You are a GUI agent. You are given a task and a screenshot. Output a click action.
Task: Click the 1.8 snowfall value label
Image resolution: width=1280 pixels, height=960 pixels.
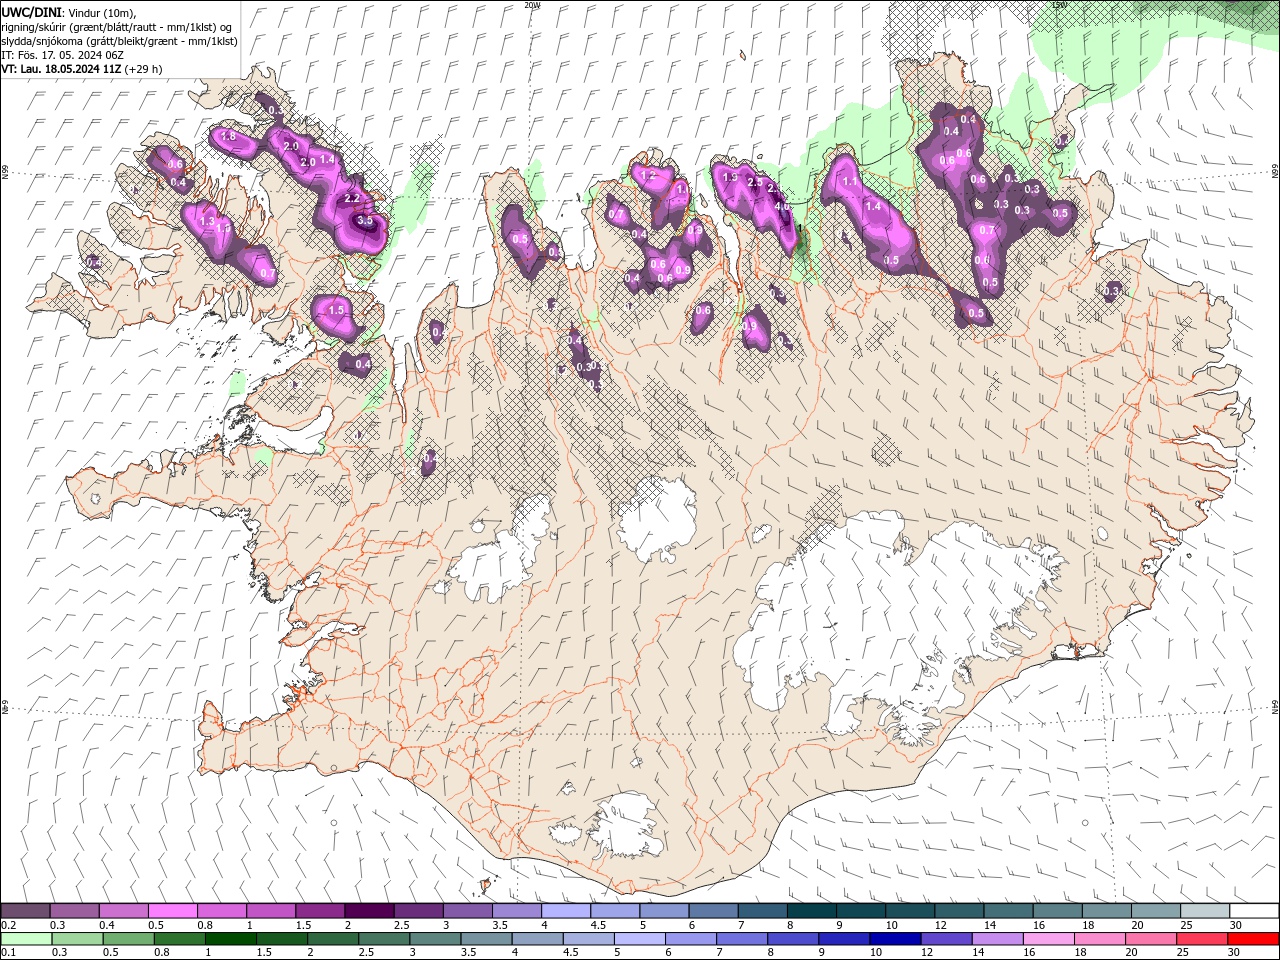228,136
